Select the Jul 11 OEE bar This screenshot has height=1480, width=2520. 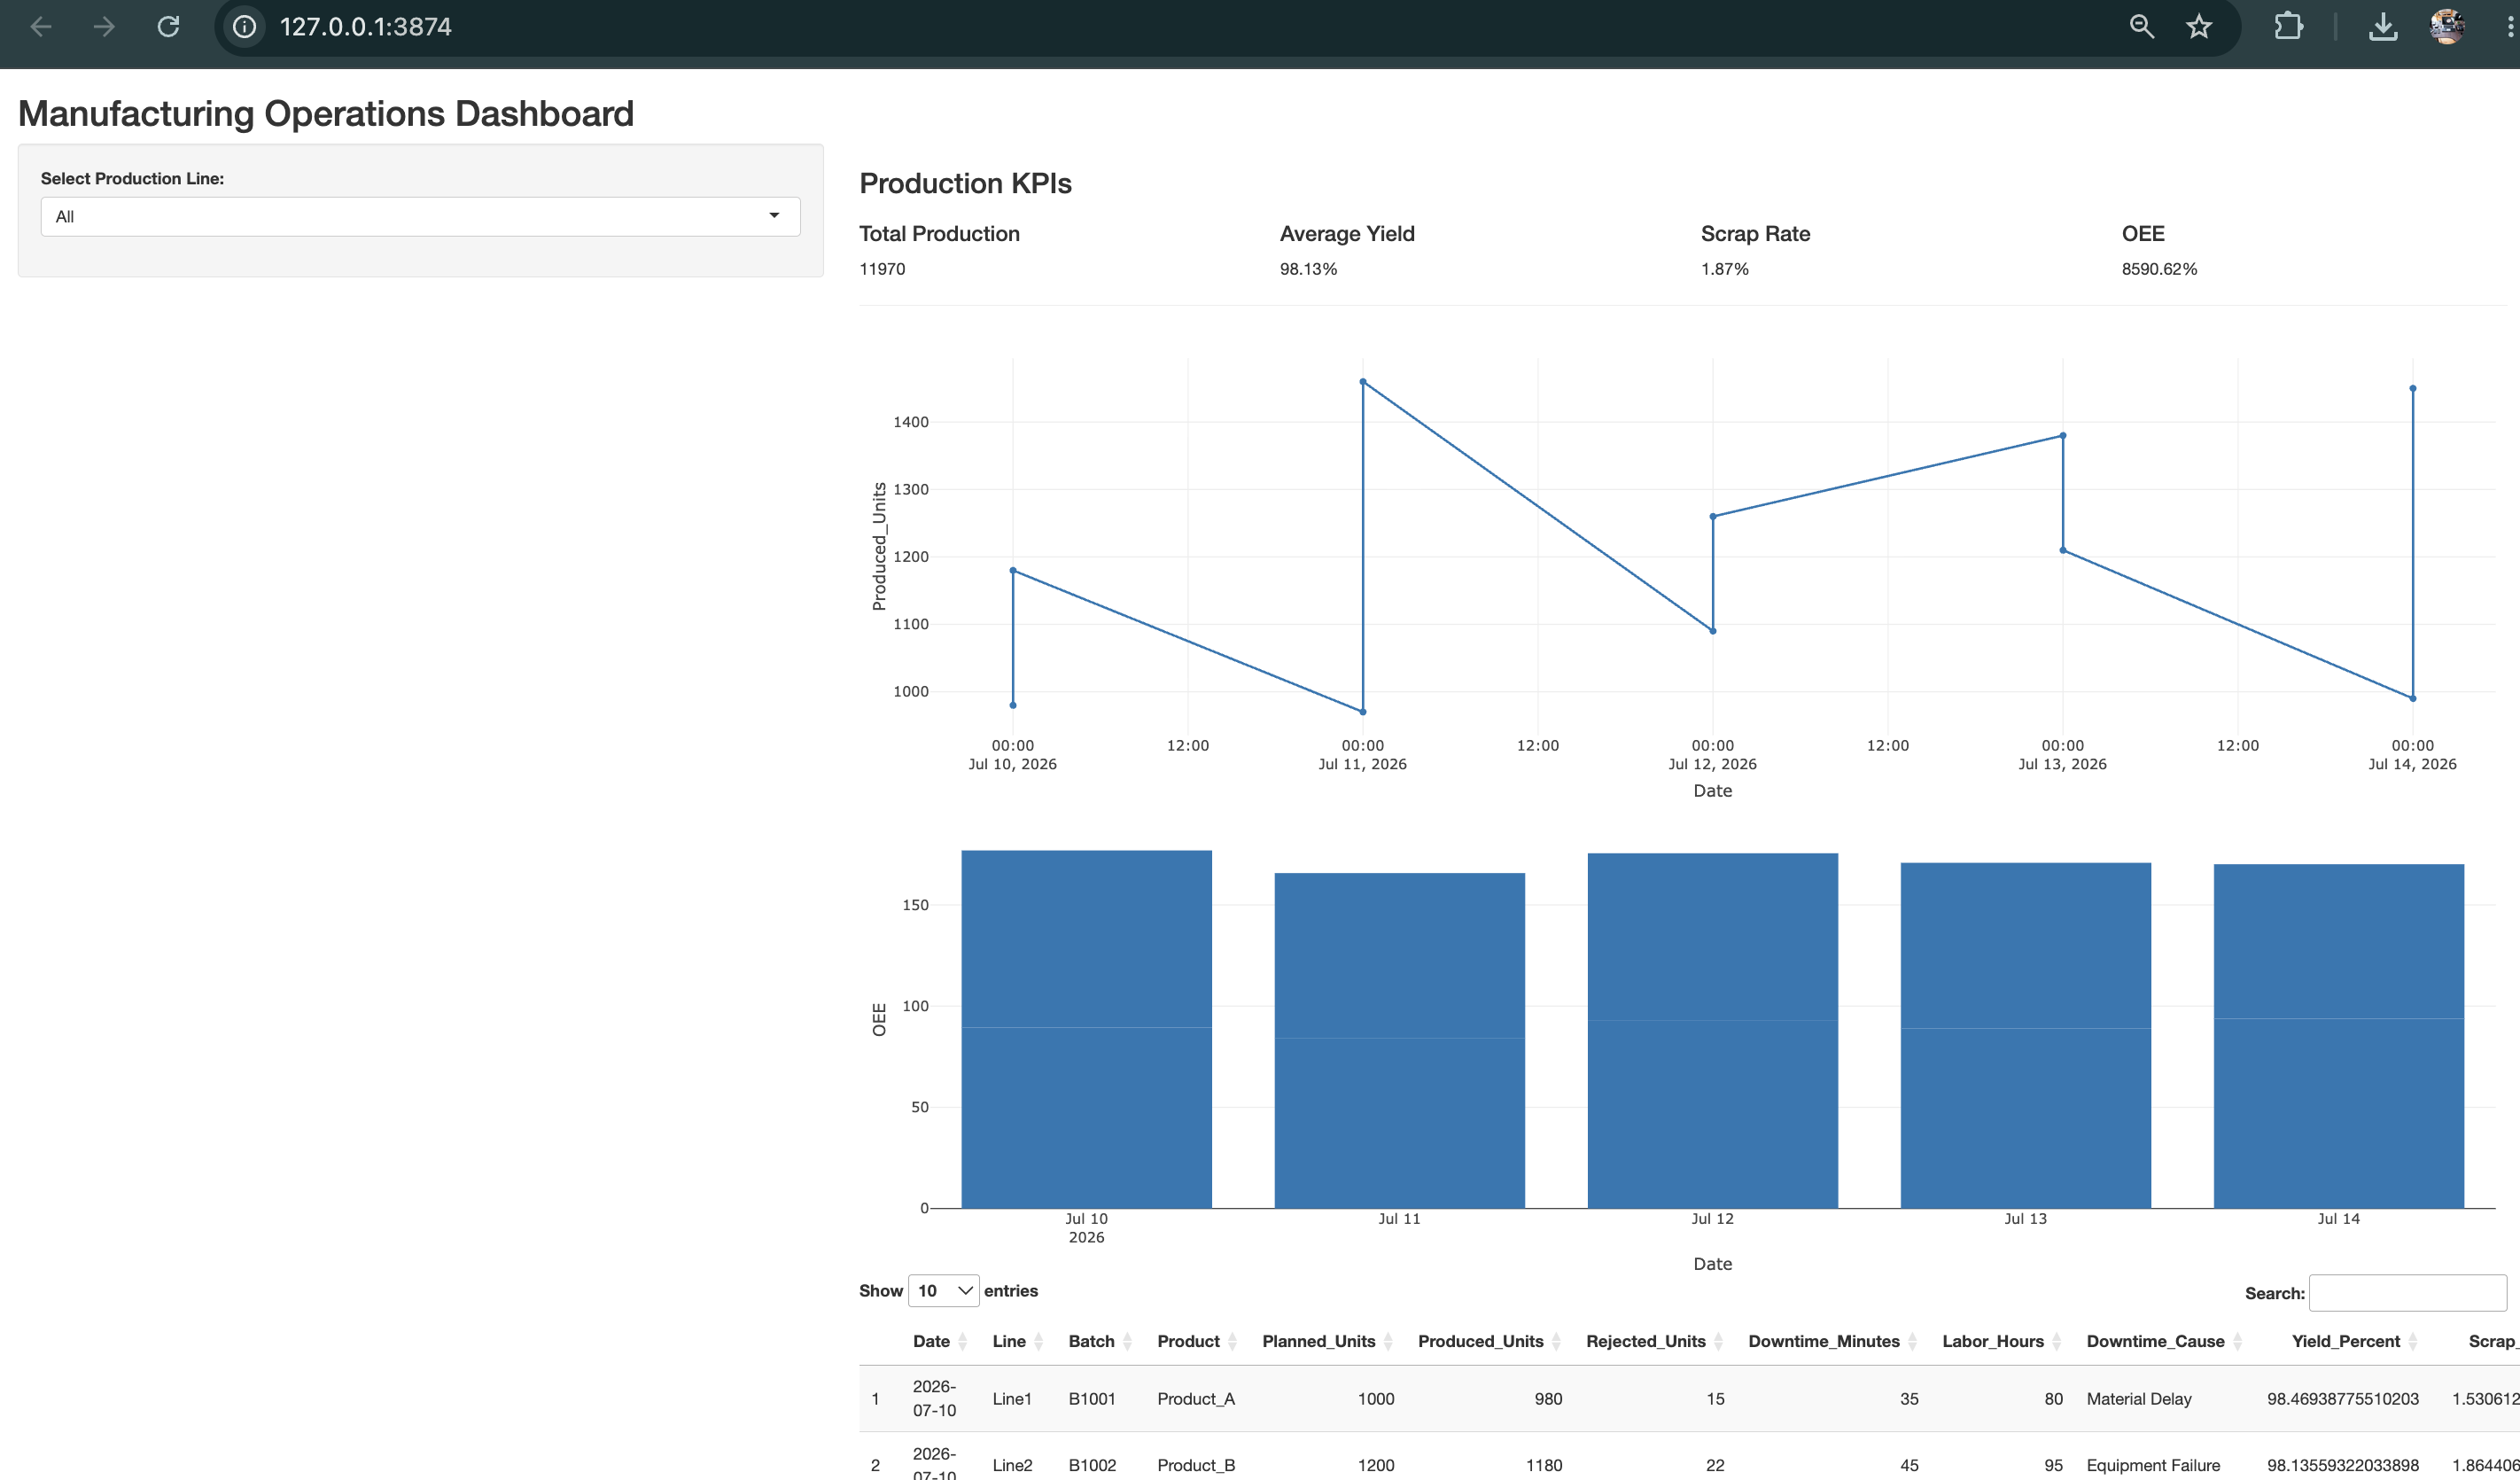pos(1399,1040)
